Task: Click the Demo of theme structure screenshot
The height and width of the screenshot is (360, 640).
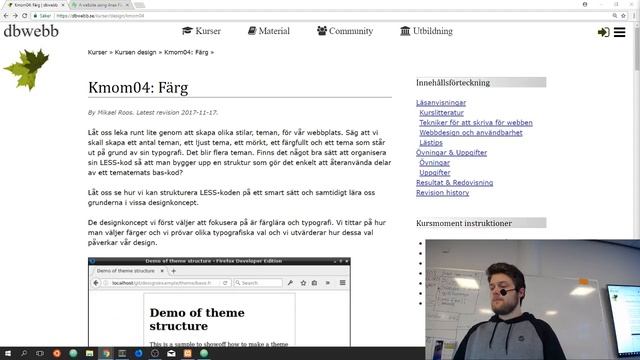Action: [219, 302]
